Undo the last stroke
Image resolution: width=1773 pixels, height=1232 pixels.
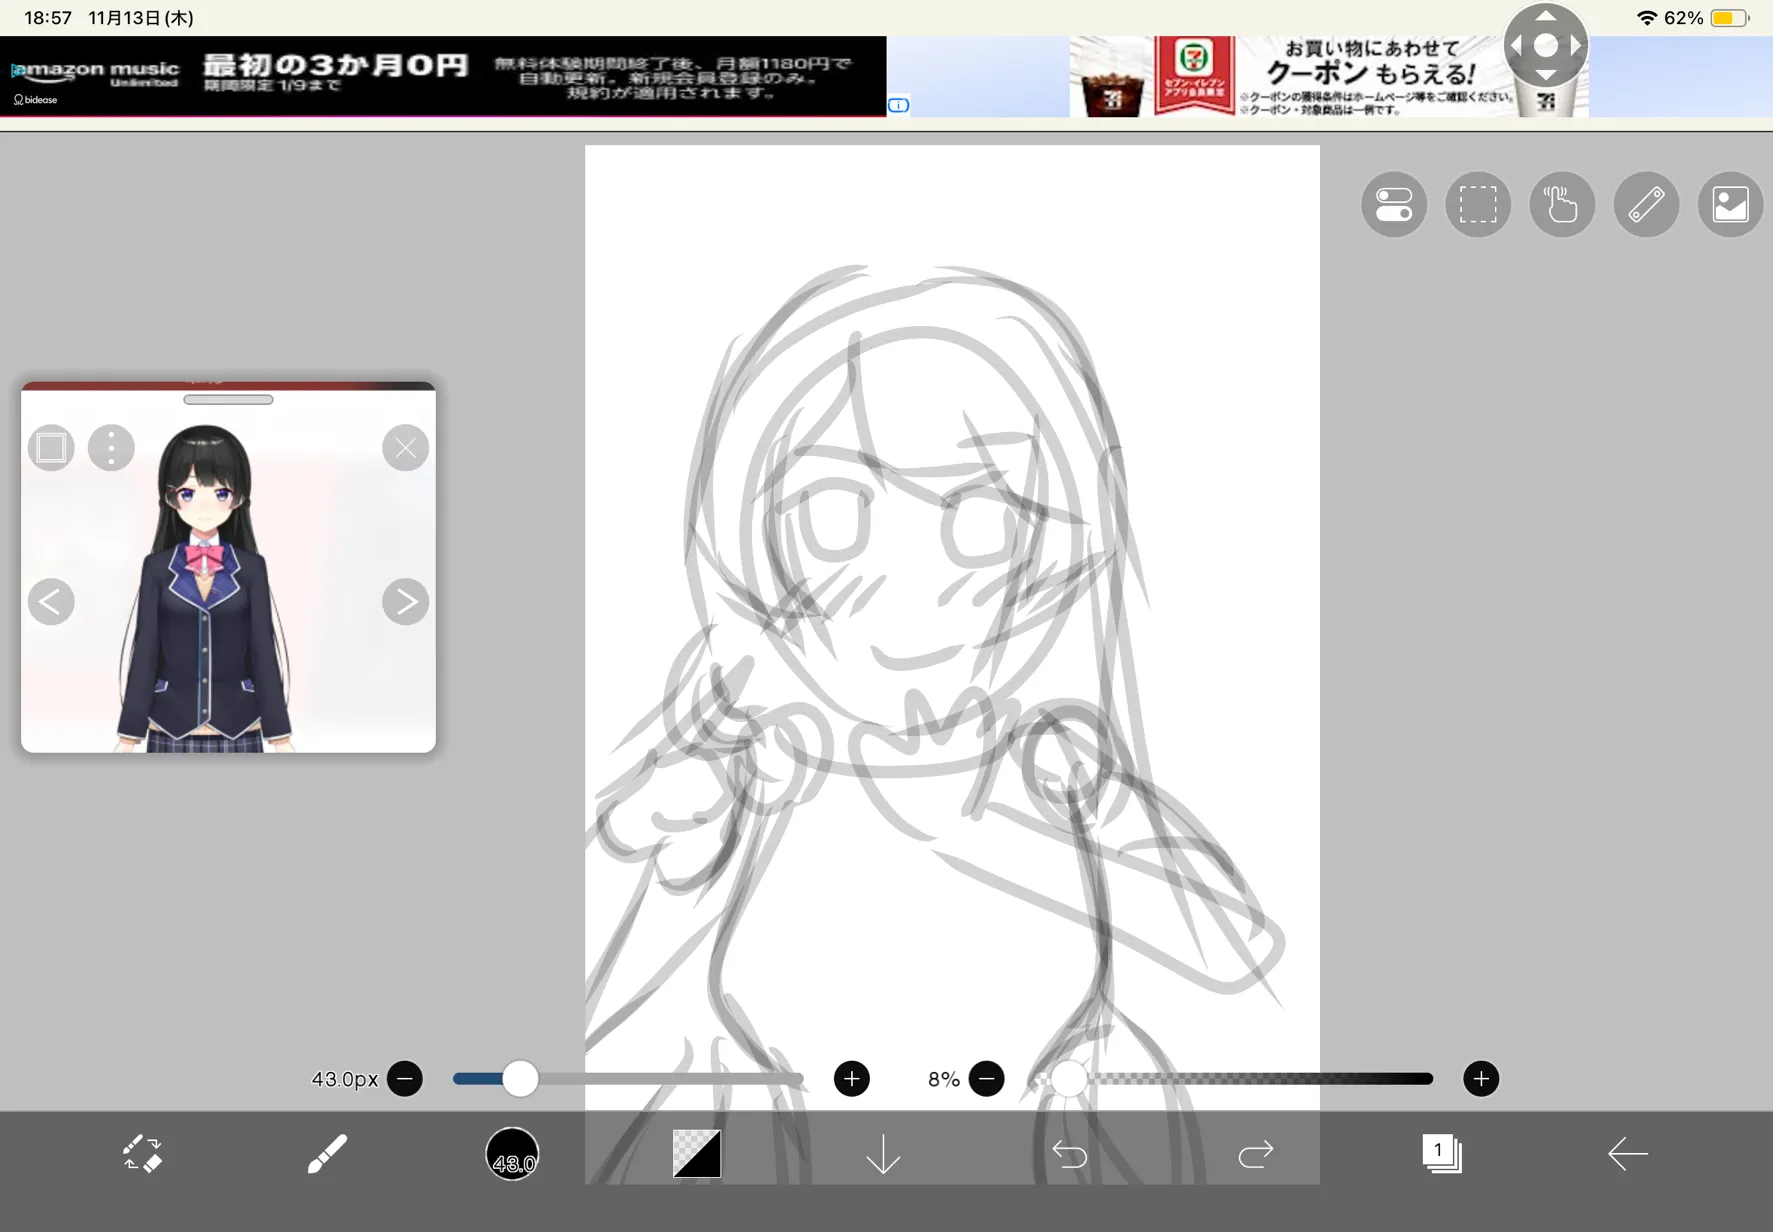click(1069, 1155)
